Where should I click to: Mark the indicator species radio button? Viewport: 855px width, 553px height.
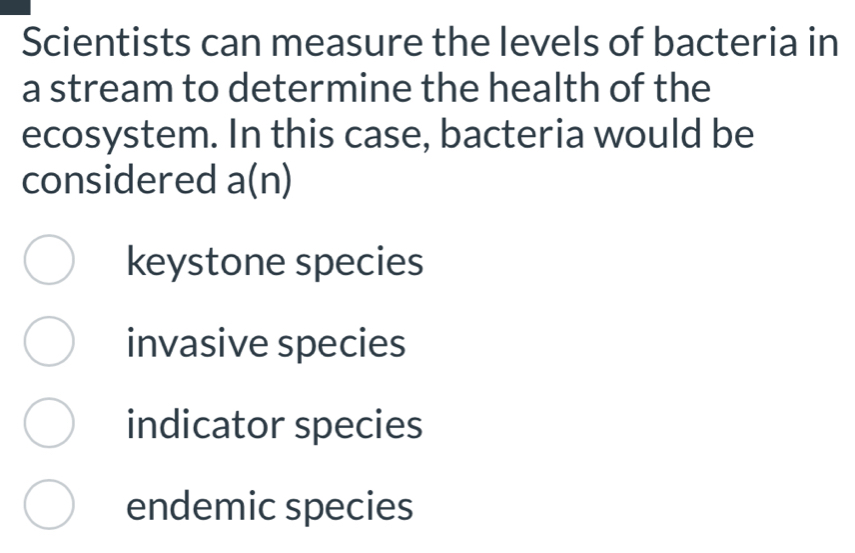tap(48, 425)
